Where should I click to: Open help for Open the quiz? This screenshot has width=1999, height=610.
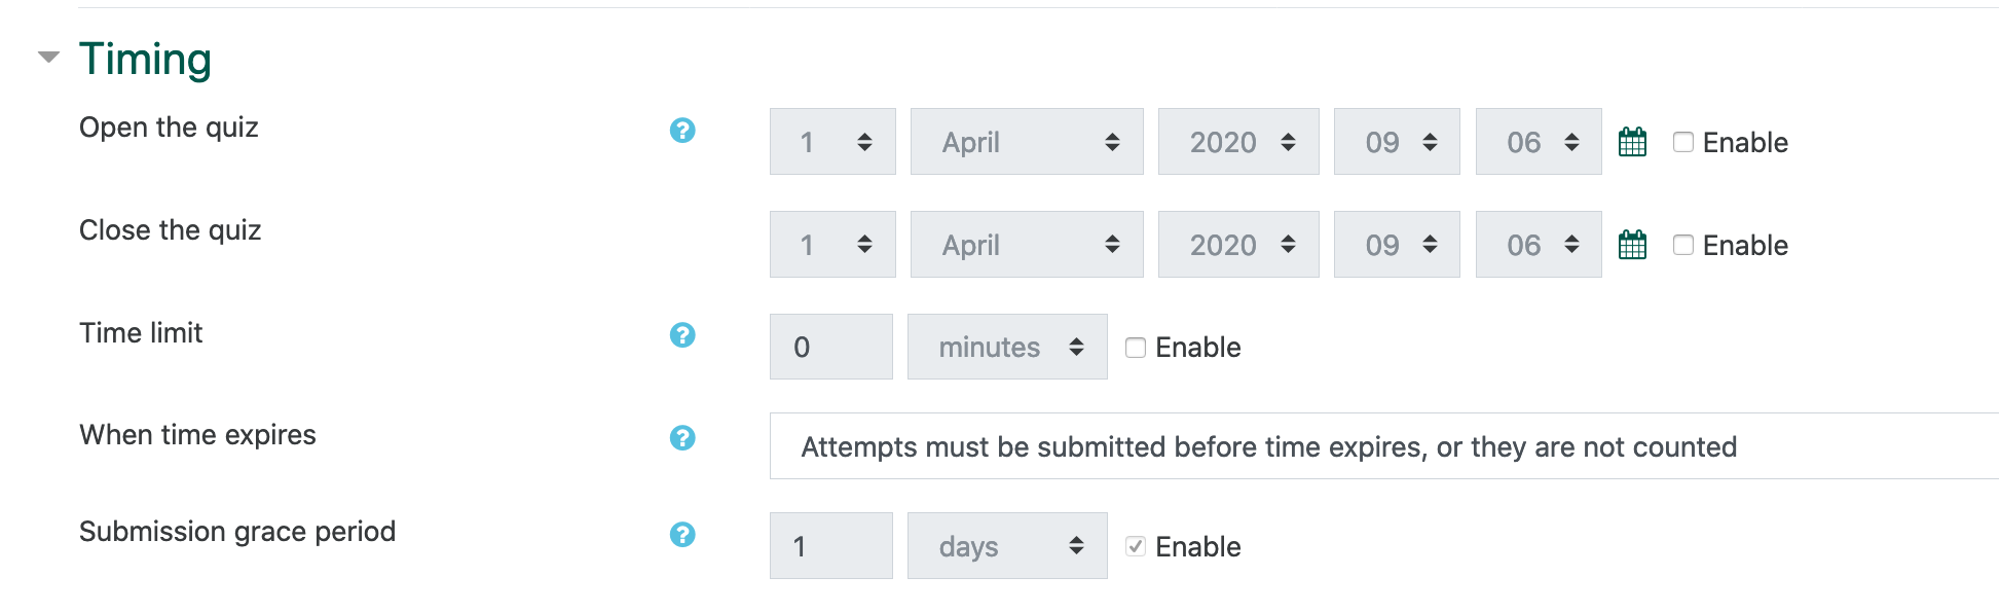point(684,130)
